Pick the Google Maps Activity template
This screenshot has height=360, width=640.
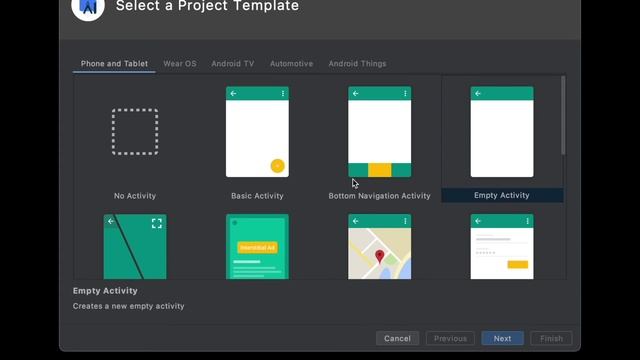point(380,247)
